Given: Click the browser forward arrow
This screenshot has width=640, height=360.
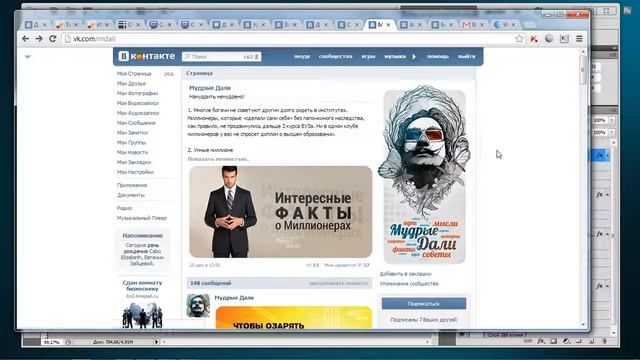Looking at the screenshot, I should [39, 39].
